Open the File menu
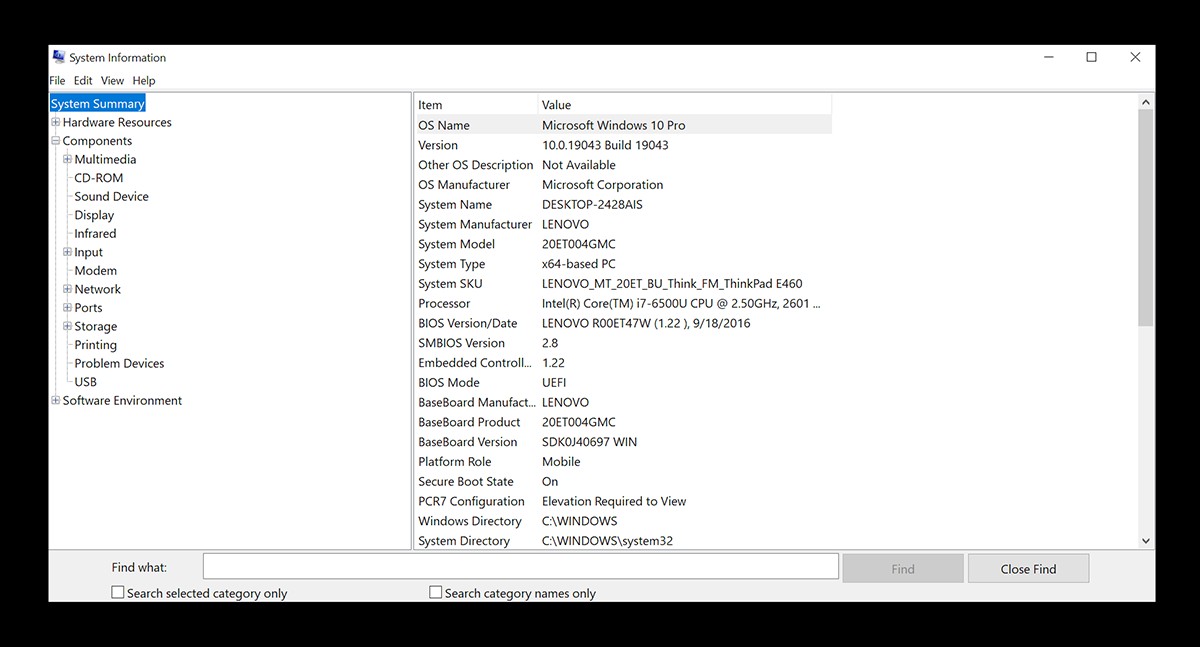Image resolution: width=1200 pixels, height=647 pixels. point(57,80)
